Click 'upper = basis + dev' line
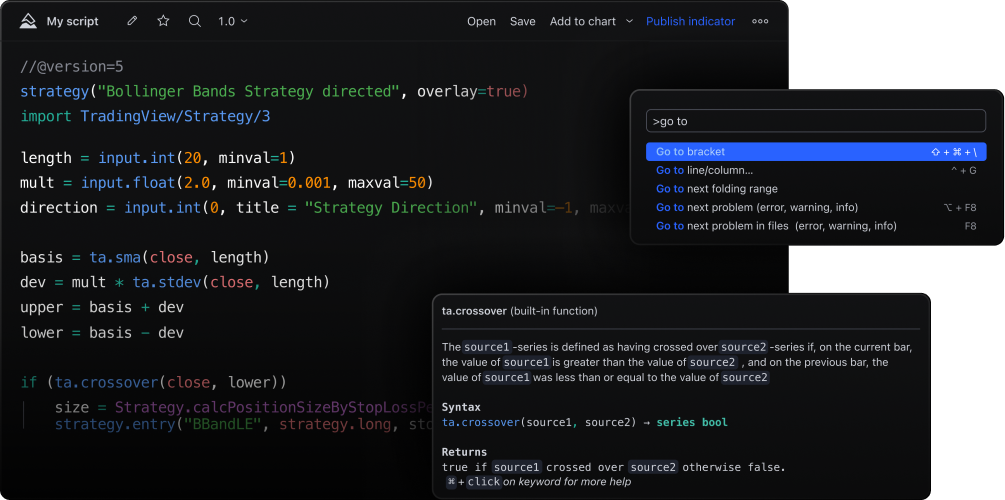This screenshot has width=1005, height=500. click(x=102, y=308)
